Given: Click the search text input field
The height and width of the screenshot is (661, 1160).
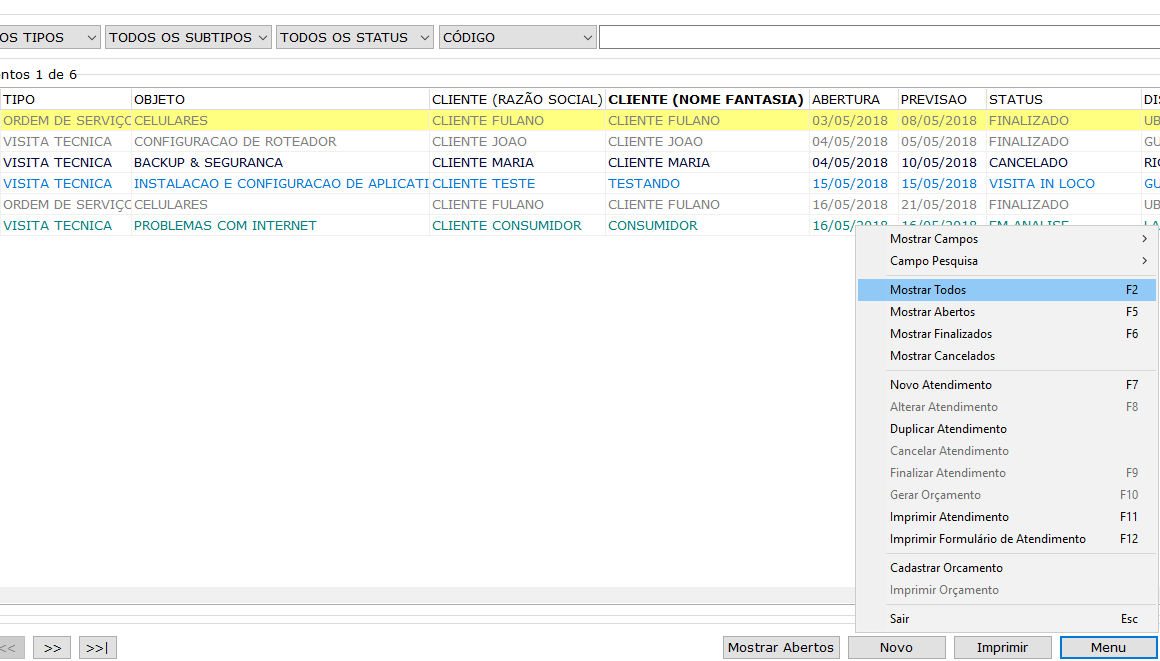Looking at the screenshot, I should pyautogui.click(x=878, y=37).
